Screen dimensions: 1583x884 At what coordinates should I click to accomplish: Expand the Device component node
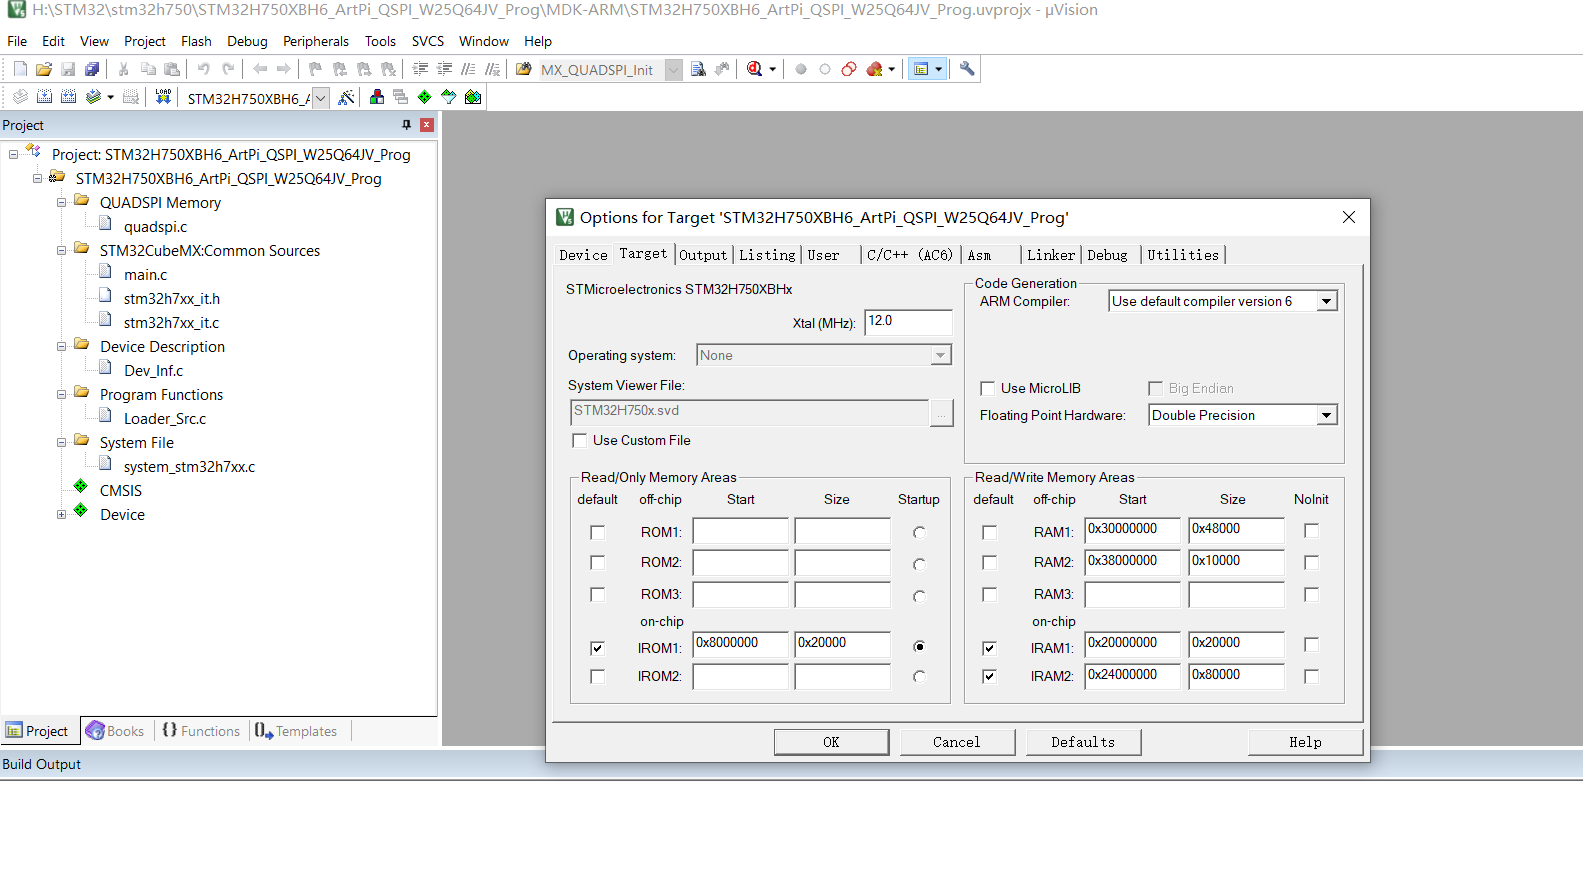[x=61, y=515]
